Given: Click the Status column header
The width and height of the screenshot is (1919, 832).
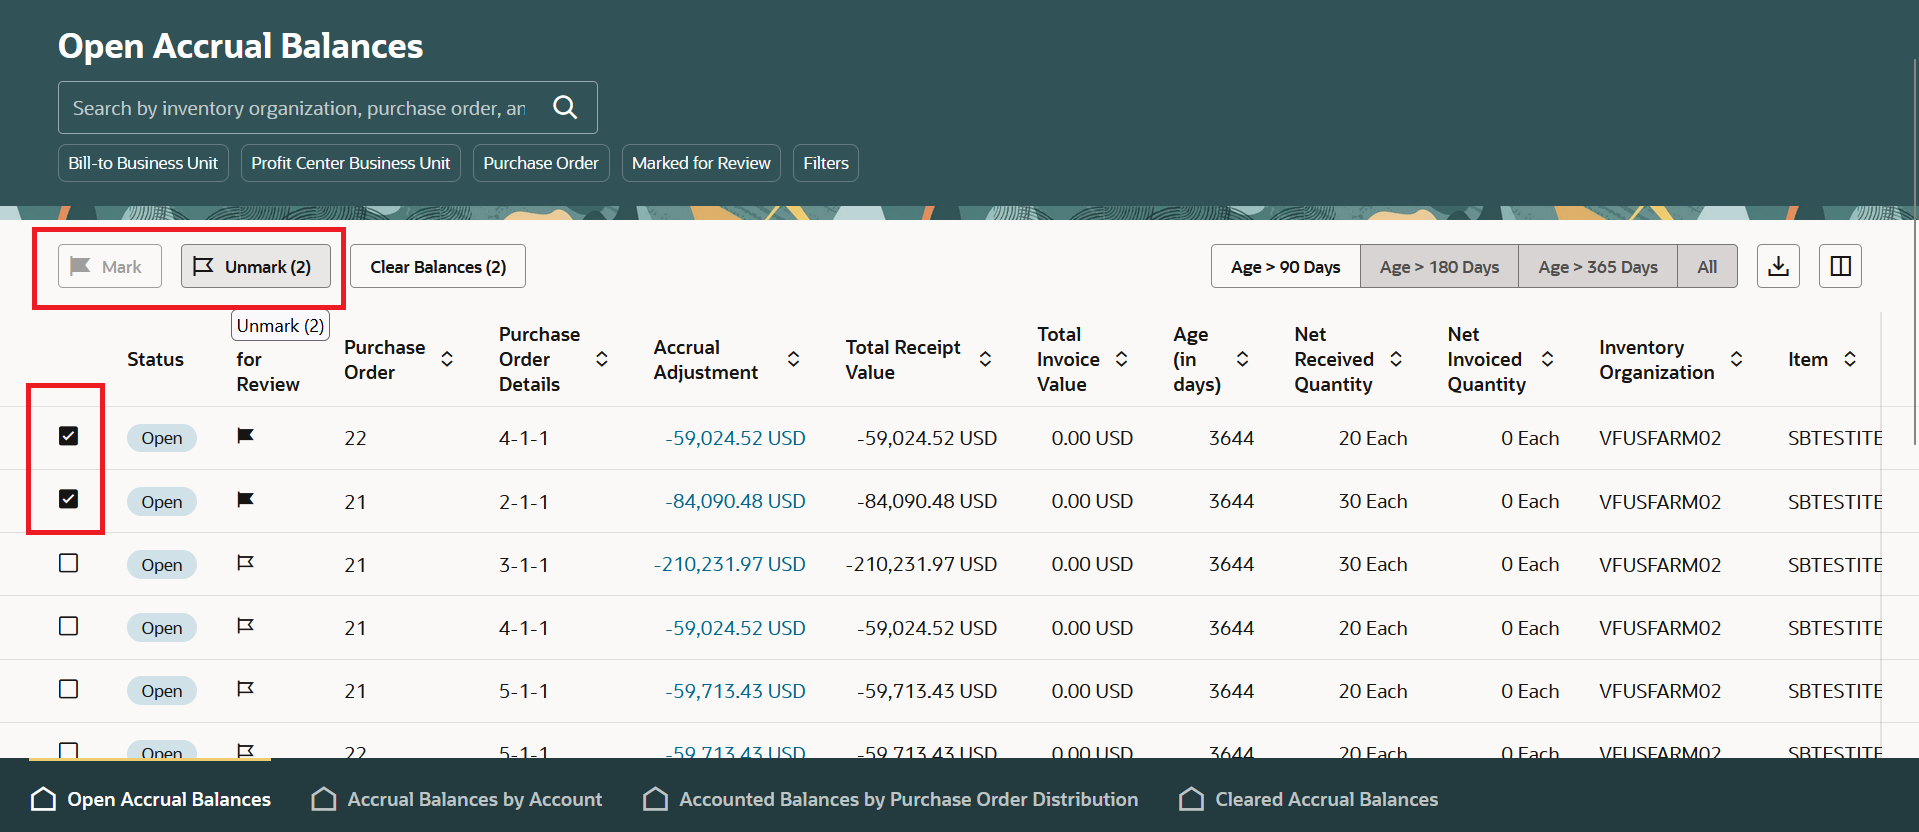Looking at the screenshot, I should (155, 359).
